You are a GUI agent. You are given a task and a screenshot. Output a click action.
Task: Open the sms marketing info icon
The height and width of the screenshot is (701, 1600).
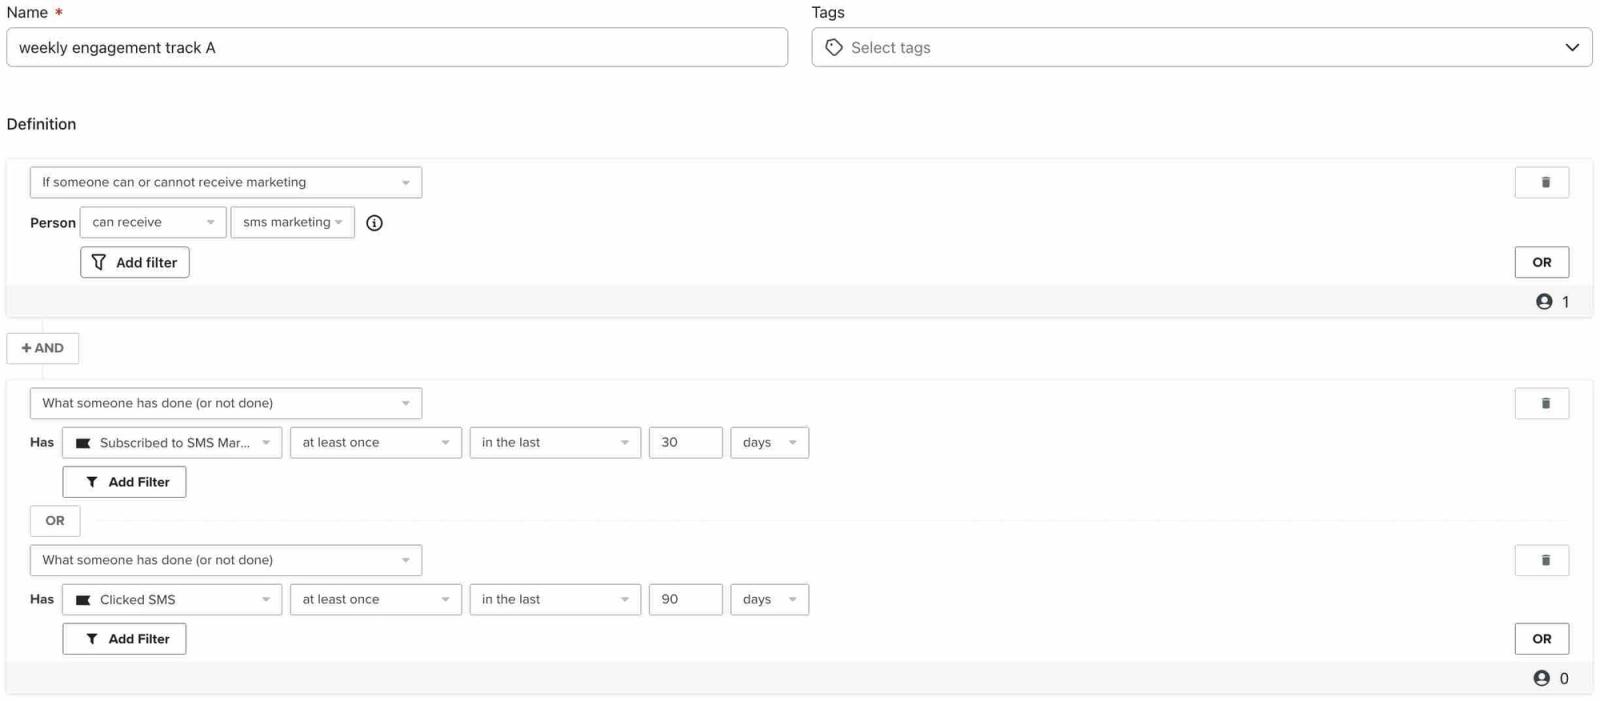[x=374, y=223]
